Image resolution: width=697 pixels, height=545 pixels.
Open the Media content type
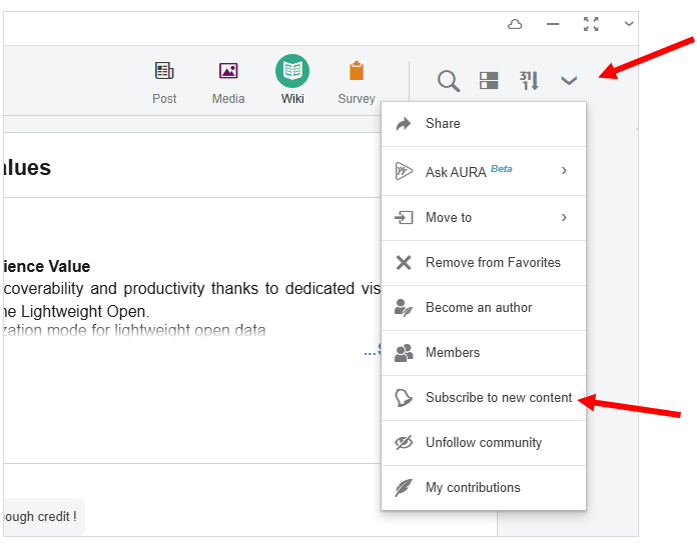tap(228, 72)
